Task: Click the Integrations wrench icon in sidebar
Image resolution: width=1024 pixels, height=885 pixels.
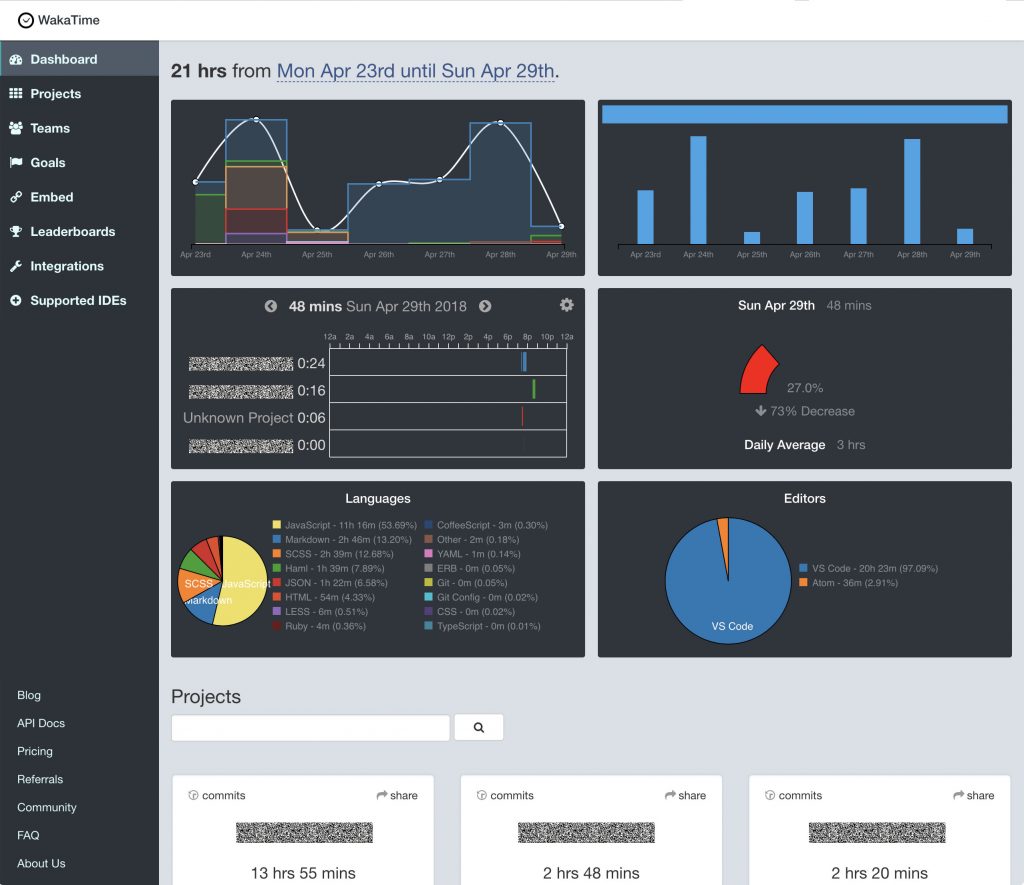Action: [x=16, y=266]
